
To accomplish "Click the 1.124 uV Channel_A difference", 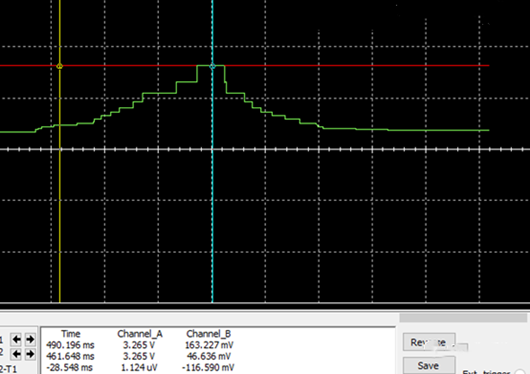I will pyautogui.click(x=139, y=368).
